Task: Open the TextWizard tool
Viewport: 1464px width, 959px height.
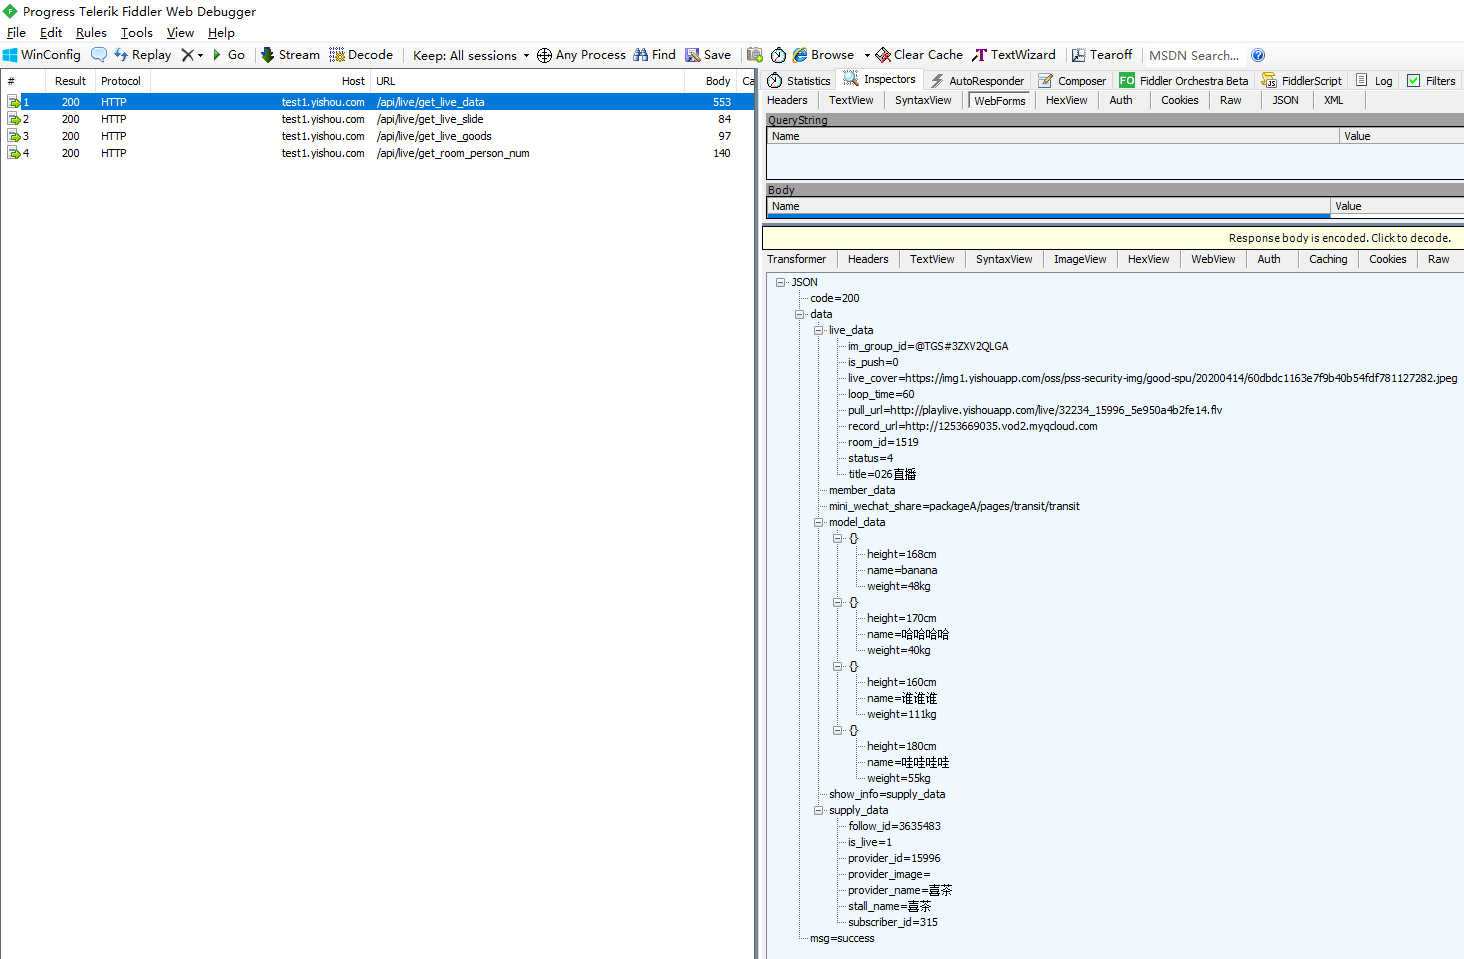Action: (1014, 55)
